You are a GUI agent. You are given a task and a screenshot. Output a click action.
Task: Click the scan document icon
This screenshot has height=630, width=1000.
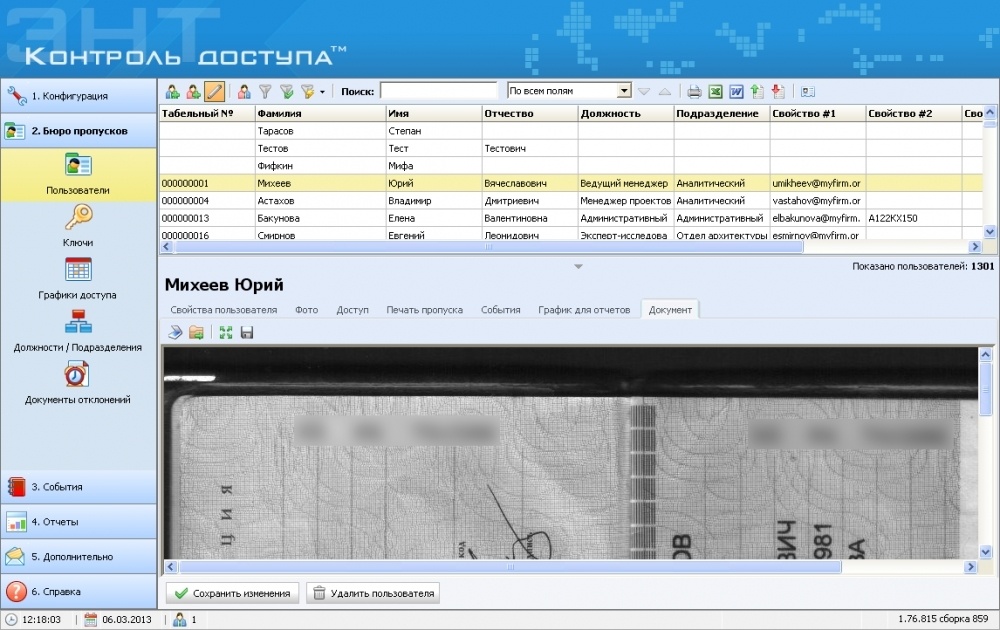pos(175,332)
